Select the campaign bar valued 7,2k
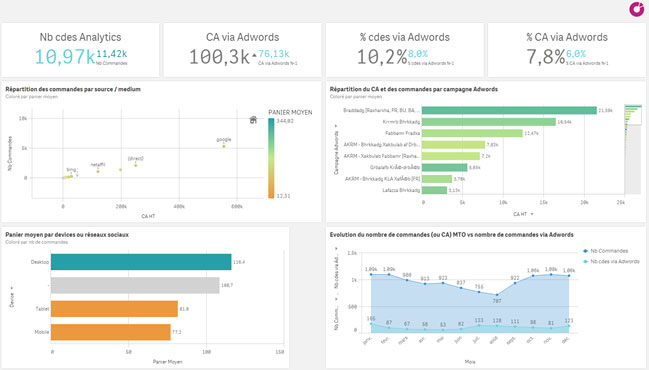Viewport: 649px width, 370px height. [x=451, y=156]
